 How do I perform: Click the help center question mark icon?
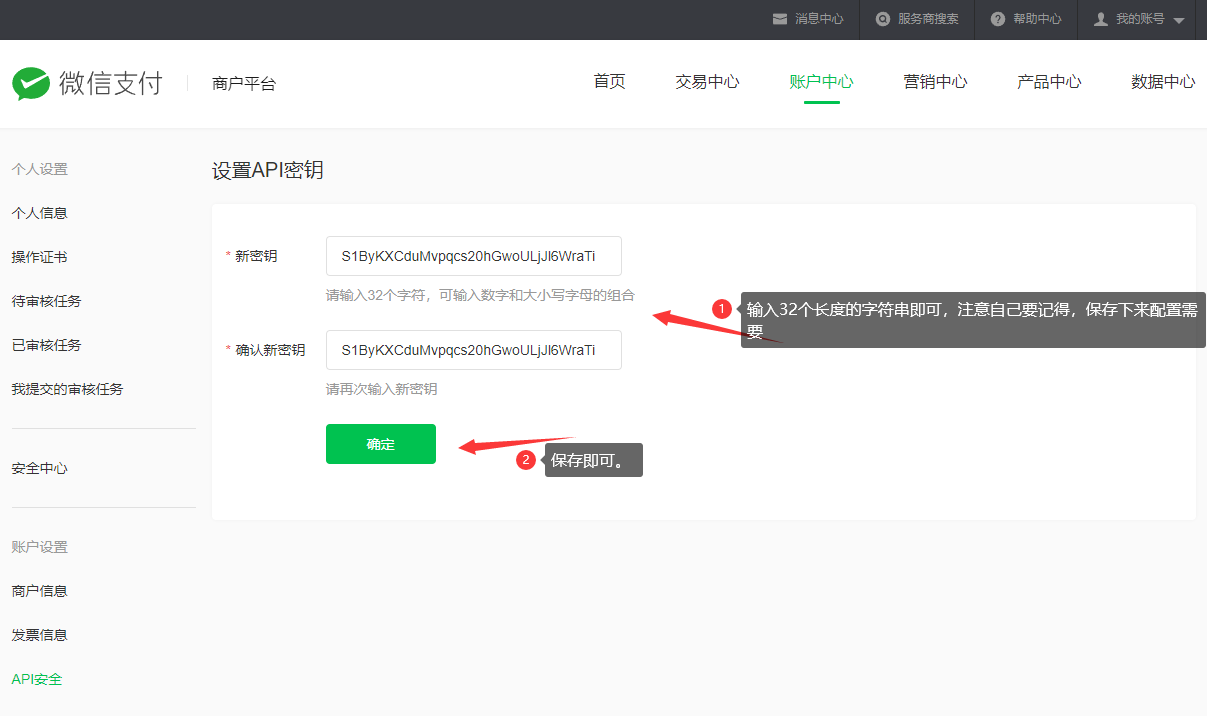coord(997,19)
